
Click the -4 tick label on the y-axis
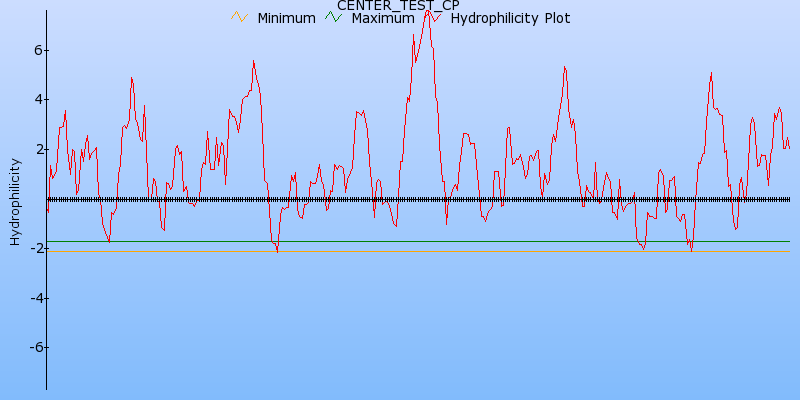[32, 298]
